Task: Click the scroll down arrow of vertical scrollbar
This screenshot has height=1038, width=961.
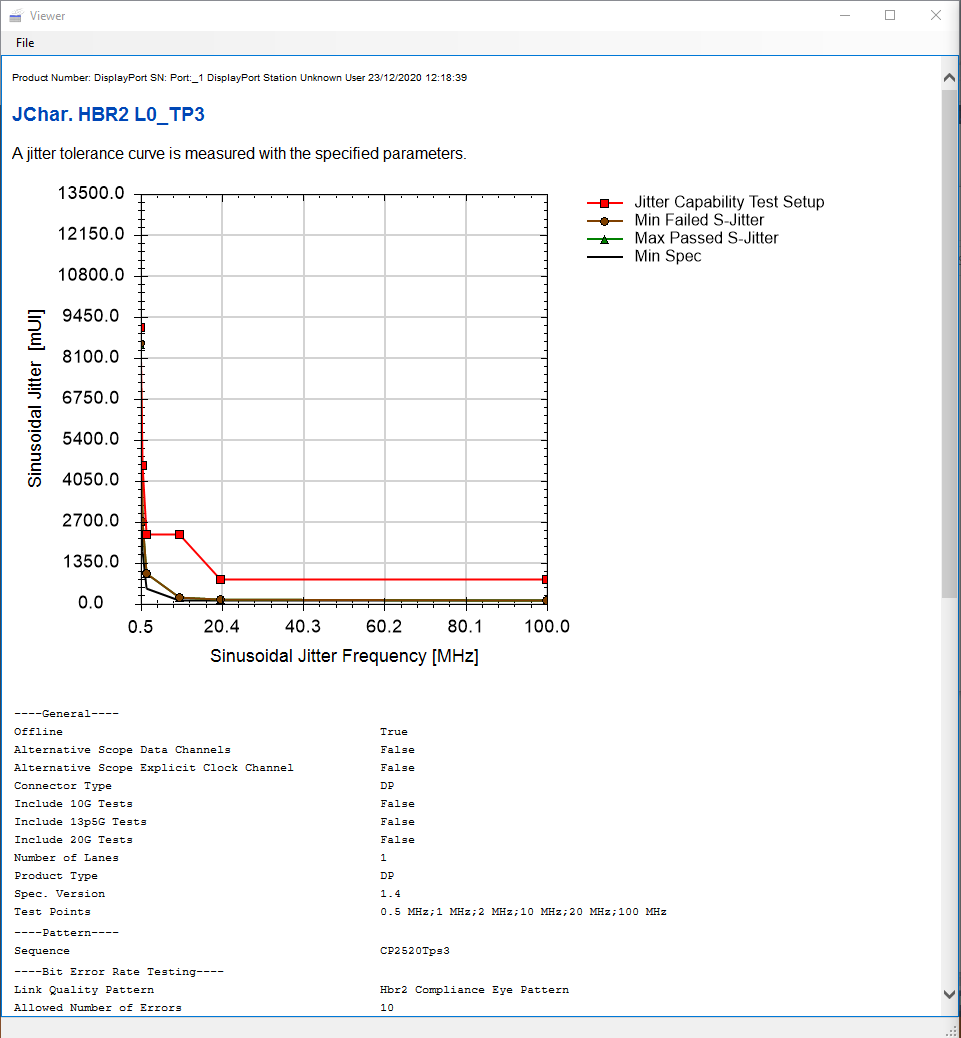Action: click(949, 994)
